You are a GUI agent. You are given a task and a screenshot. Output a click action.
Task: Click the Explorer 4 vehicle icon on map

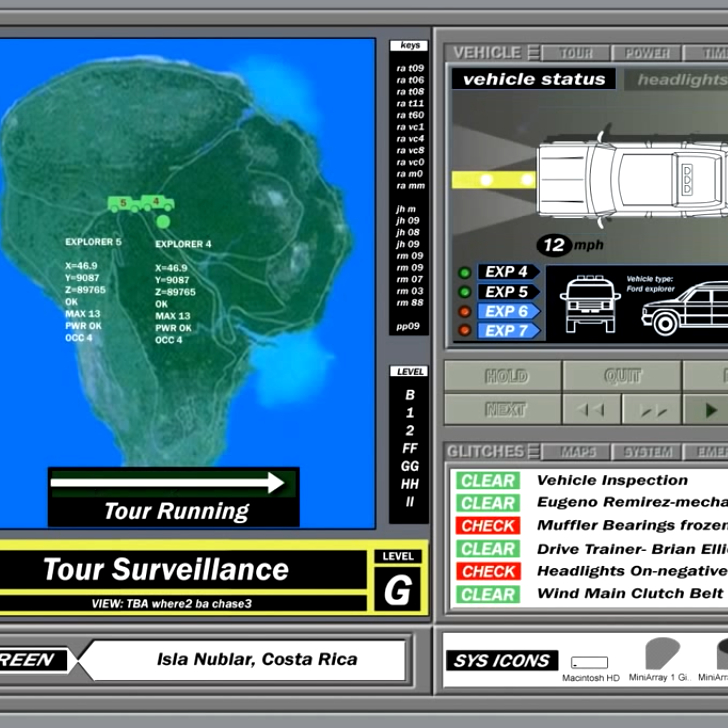coord(157,202)
